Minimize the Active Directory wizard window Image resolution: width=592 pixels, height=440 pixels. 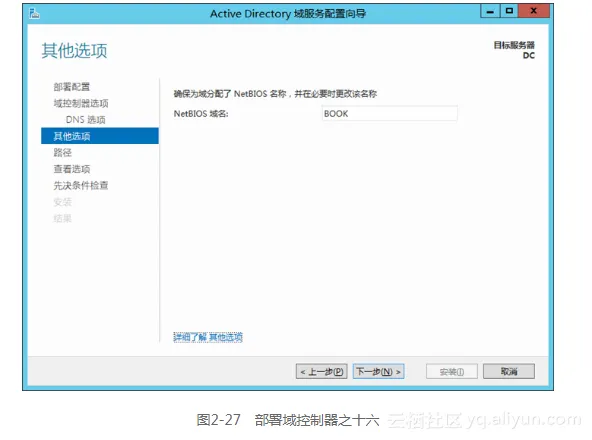490,11
